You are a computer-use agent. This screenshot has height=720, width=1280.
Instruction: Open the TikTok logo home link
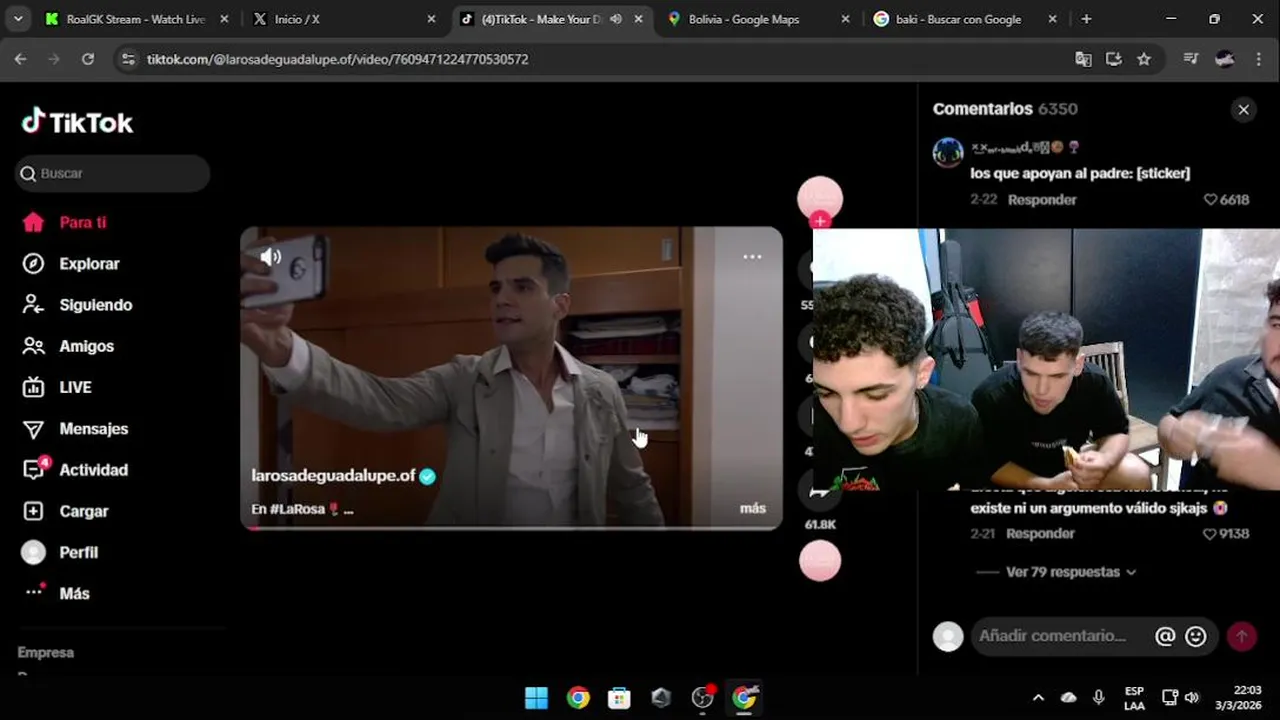point(77,122)
